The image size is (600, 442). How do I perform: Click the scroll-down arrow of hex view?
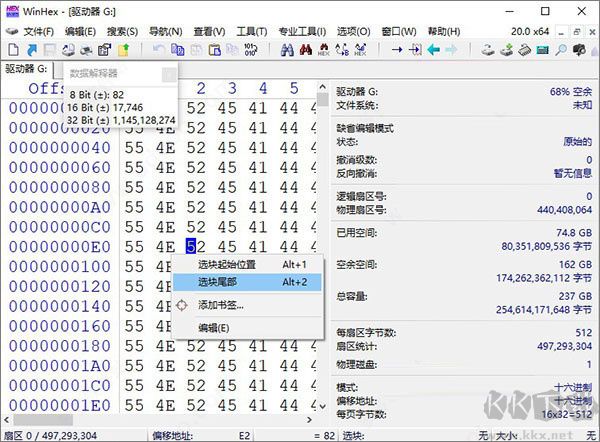click(x=324, y=407)
